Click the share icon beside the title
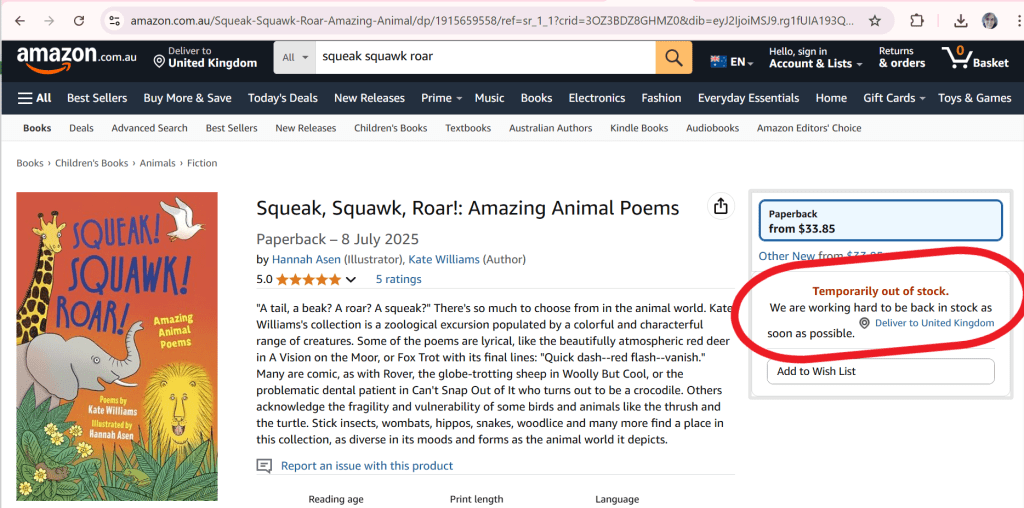This screenshot has width=1024, height=508. pyautogui.click(x=719, y=207)
